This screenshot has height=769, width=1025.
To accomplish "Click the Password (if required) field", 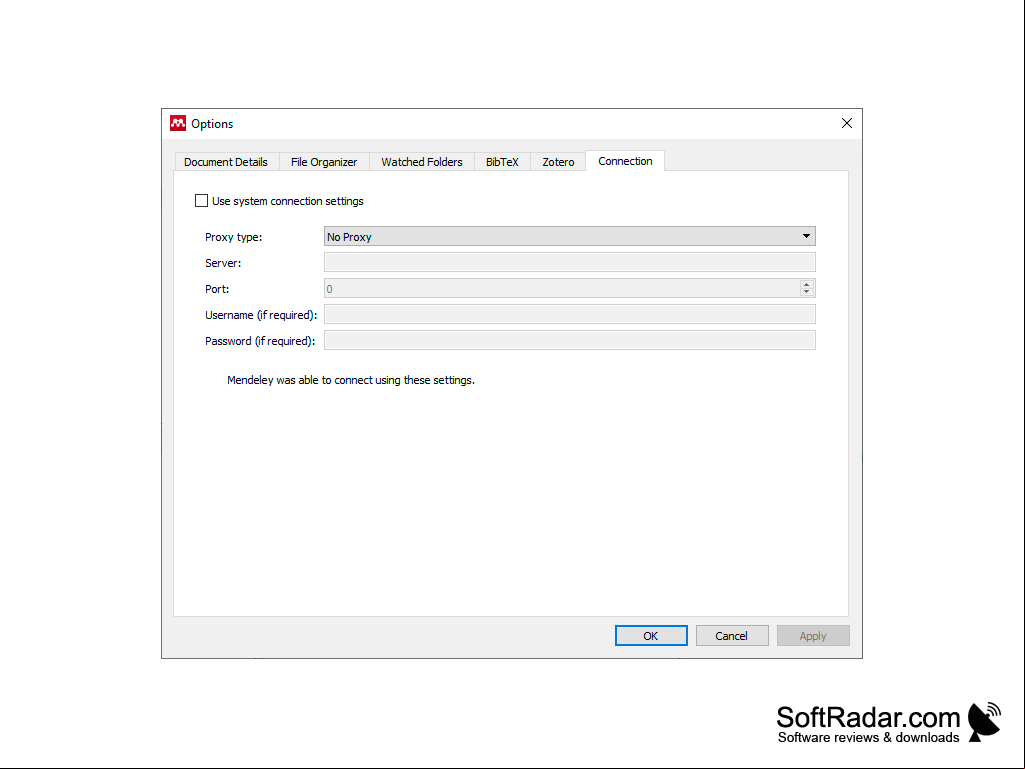I will tap(569, 340).
